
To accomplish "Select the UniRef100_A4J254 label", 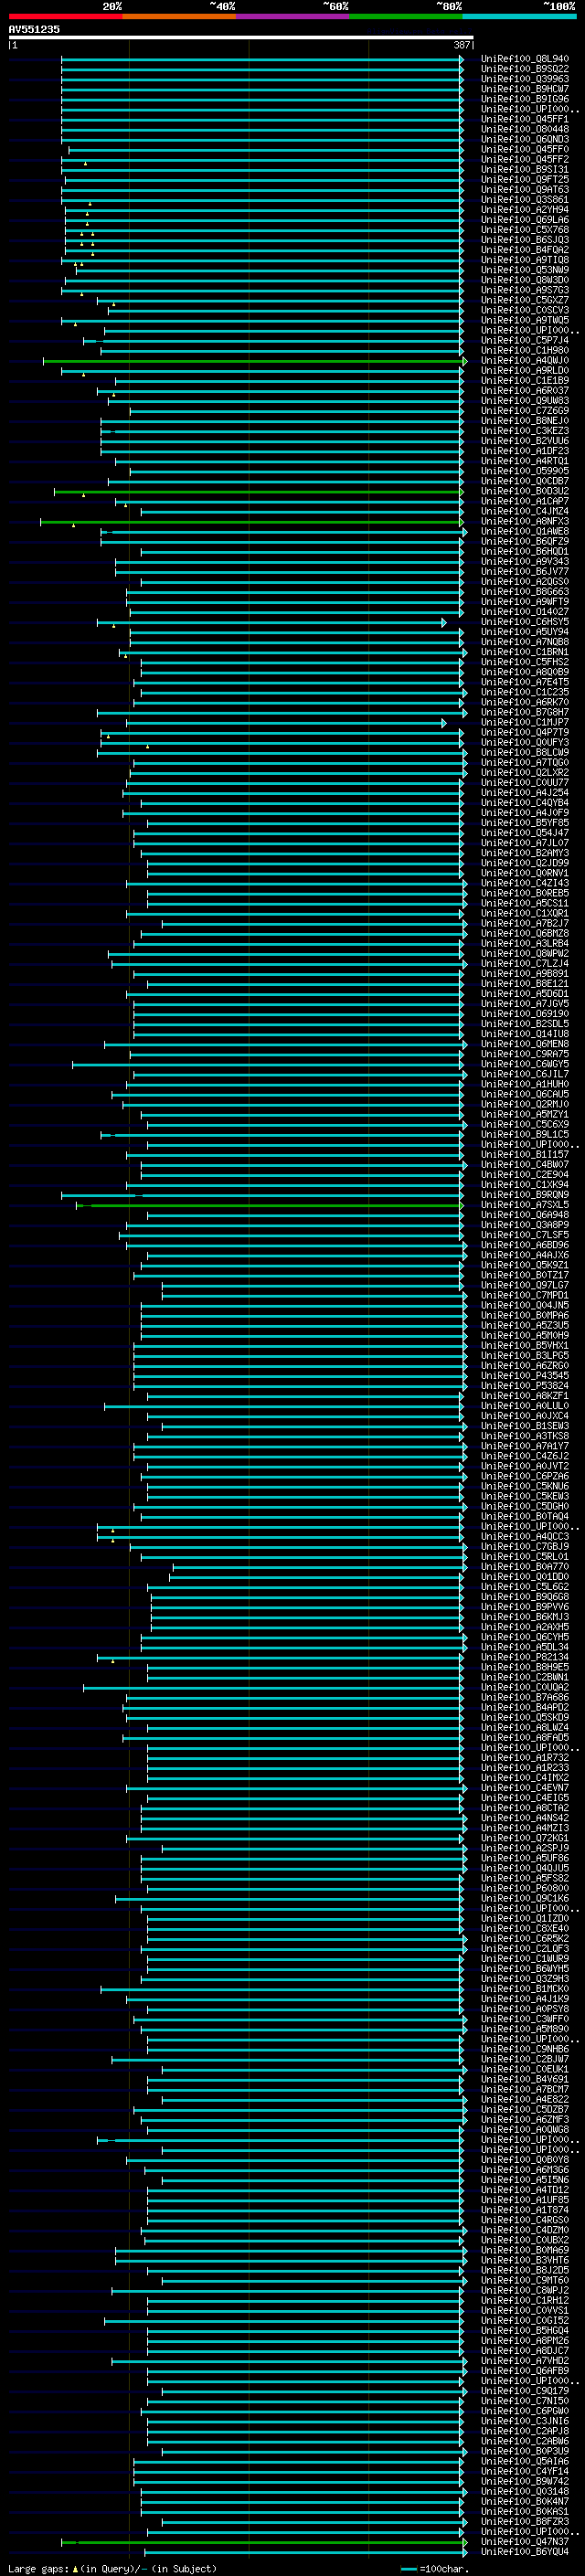I will 525,793.
